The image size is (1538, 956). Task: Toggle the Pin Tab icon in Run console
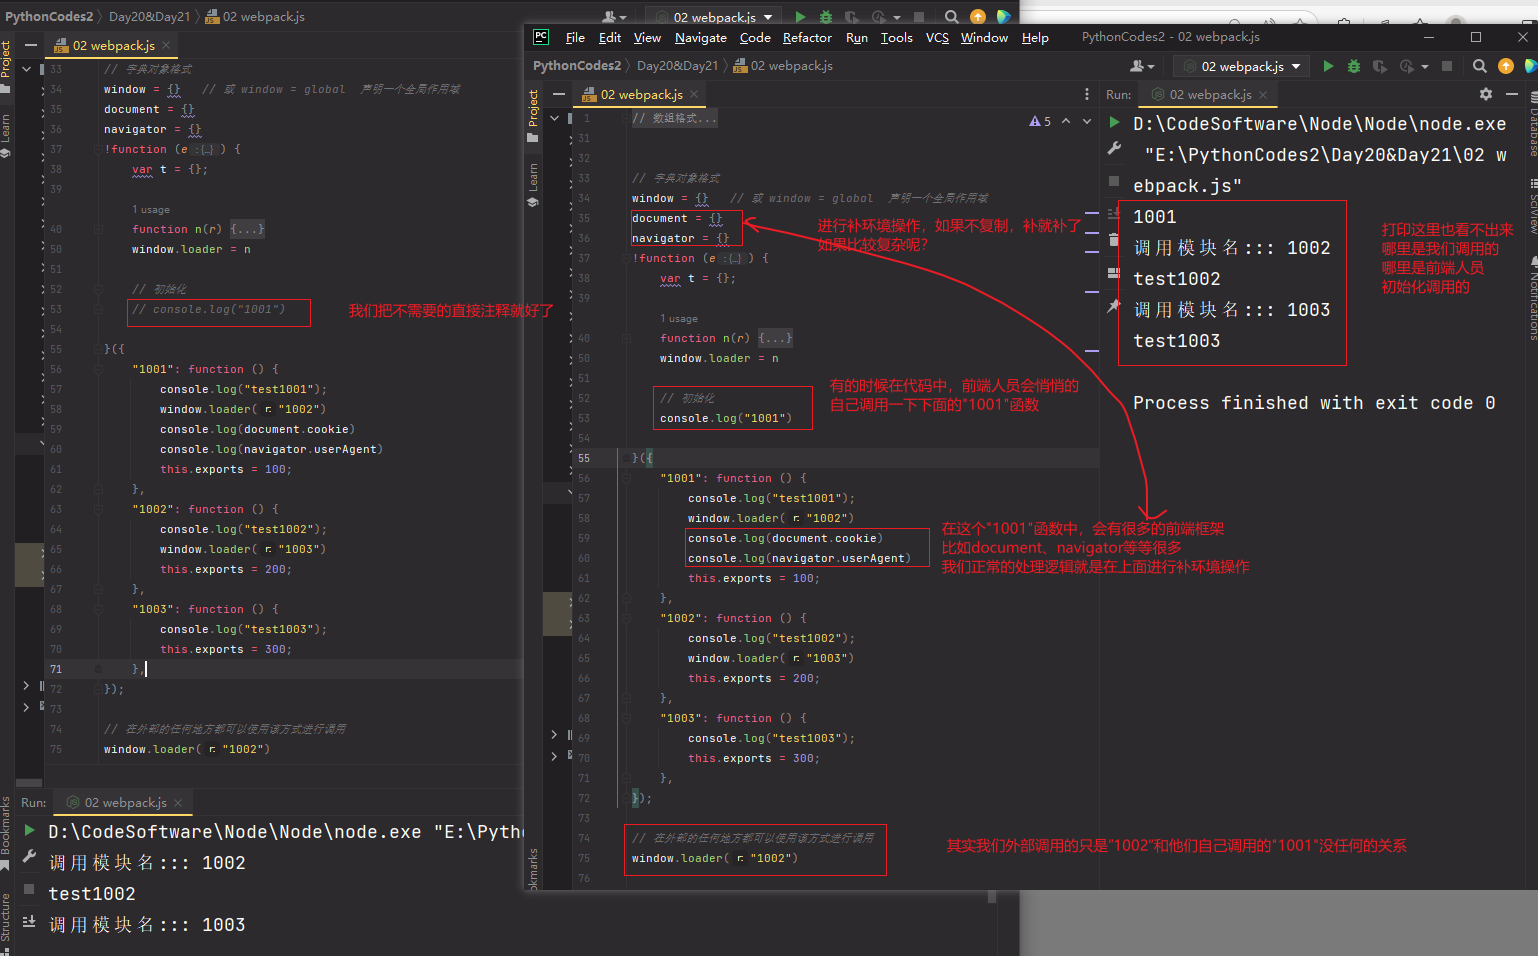tap(1114, 306)
